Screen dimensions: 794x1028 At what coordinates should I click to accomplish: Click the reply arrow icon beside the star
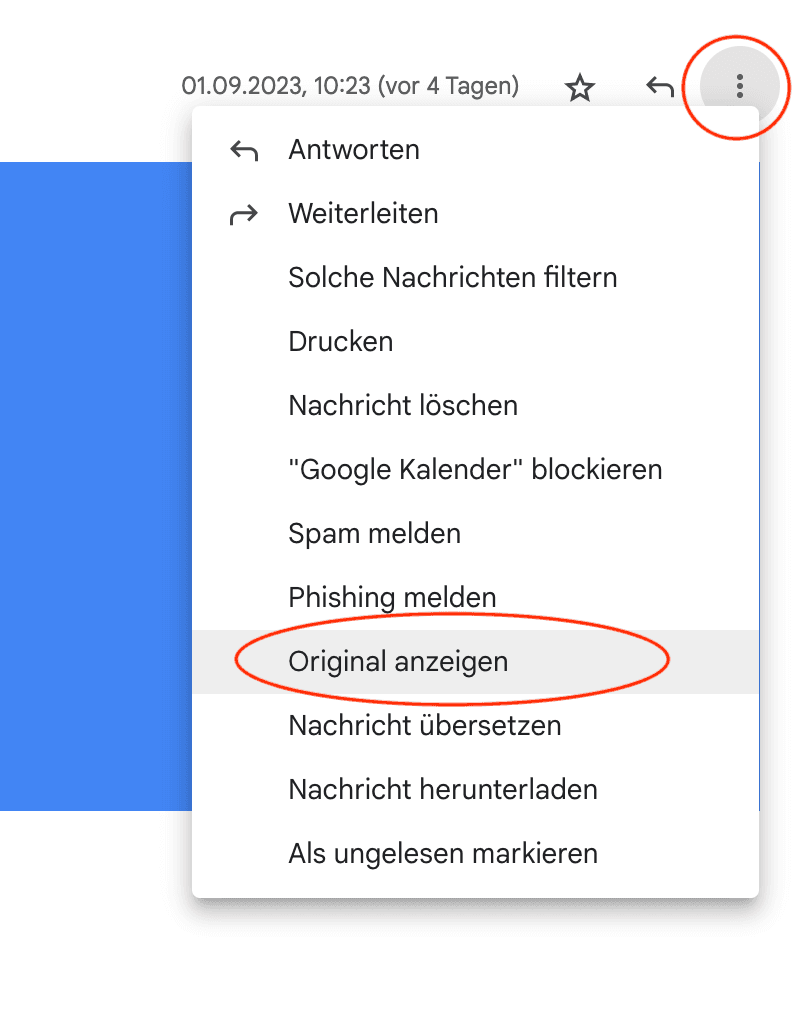click(x=660, y=87)
